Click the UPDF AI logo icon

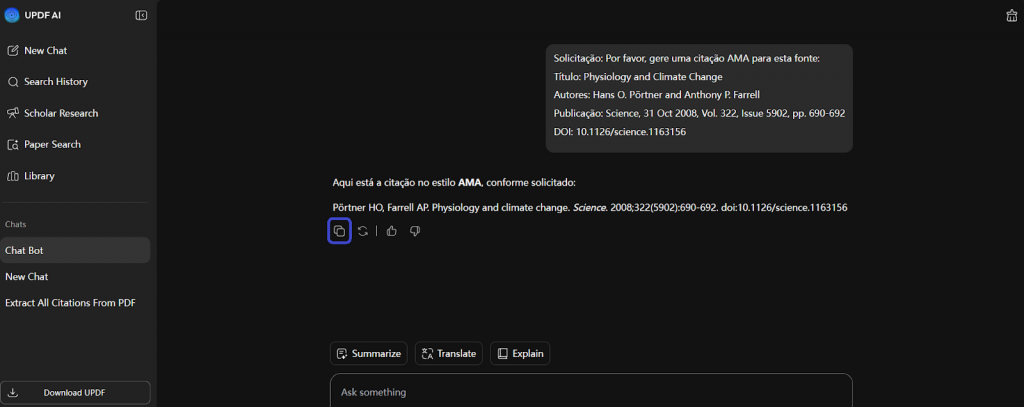[12, 15]
